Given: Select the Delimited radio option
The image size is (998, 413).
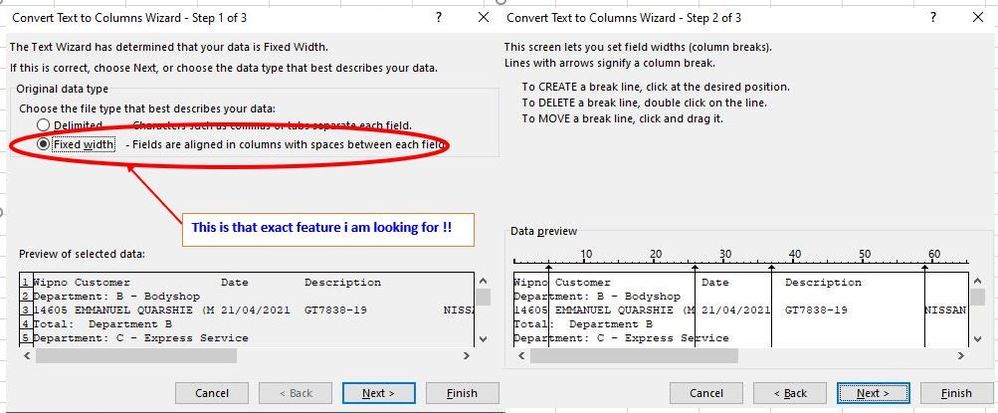Looking at the screenshot, I should pyautogui.click(x=43, y=125).
